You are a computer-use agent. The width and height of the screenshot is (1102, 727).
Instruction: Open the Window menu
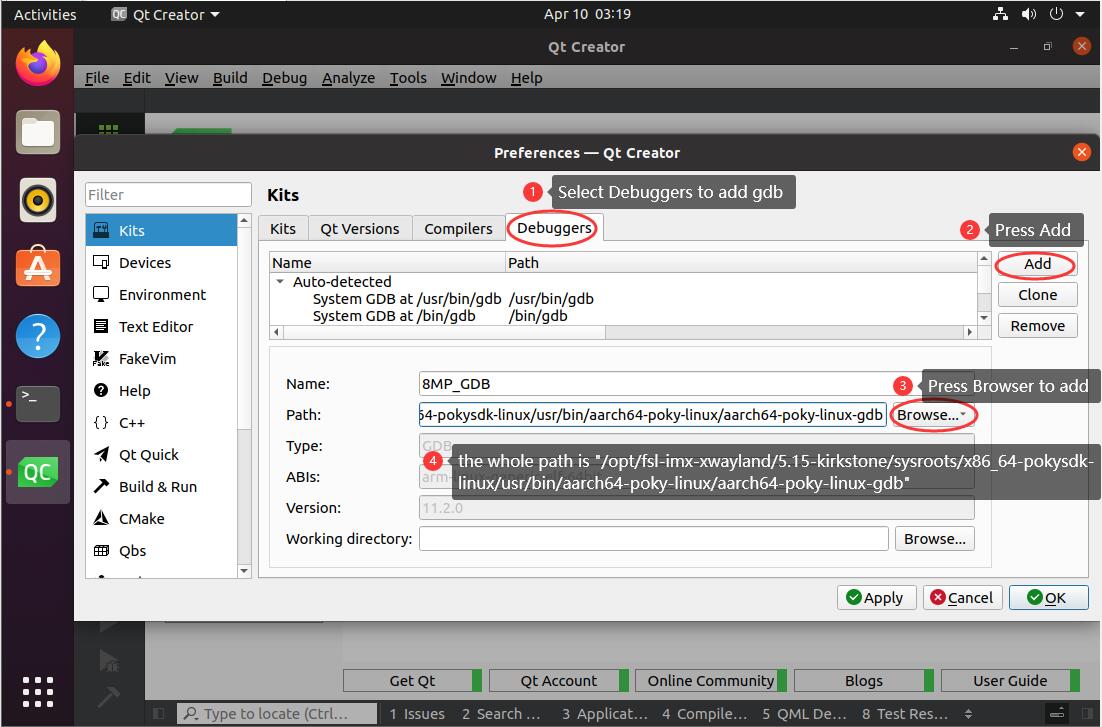(468, 78)
